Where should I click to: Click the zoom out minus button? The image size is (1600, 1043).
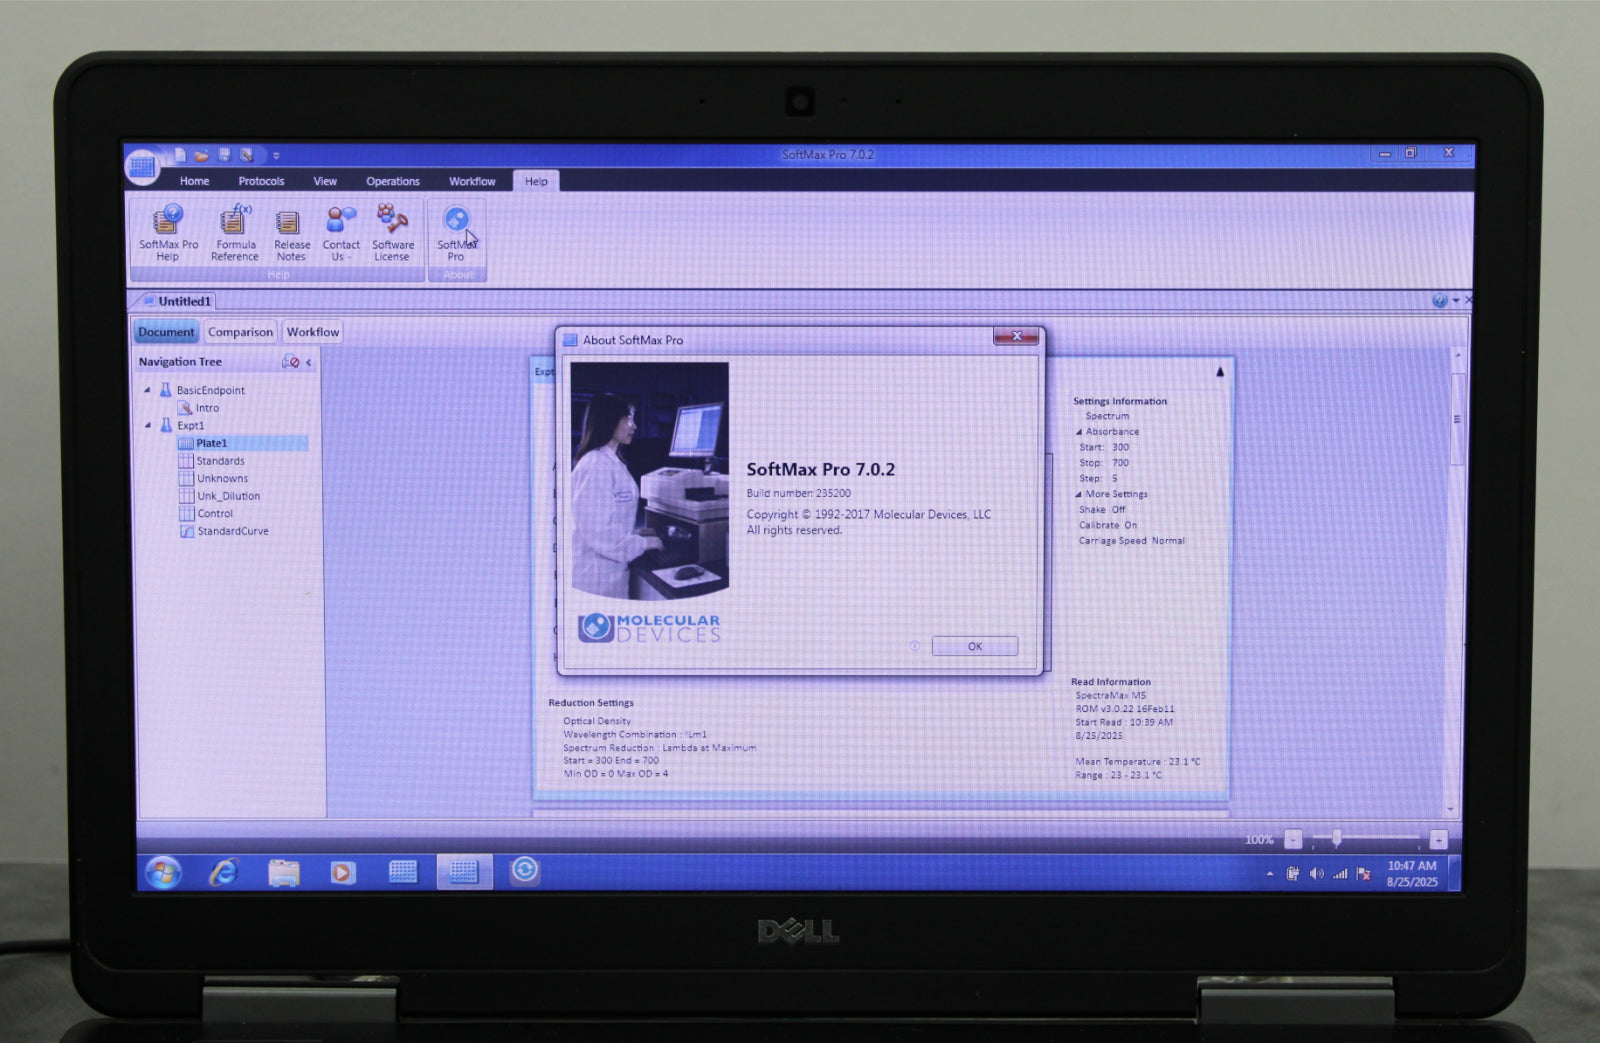(x=1293, y=839)
